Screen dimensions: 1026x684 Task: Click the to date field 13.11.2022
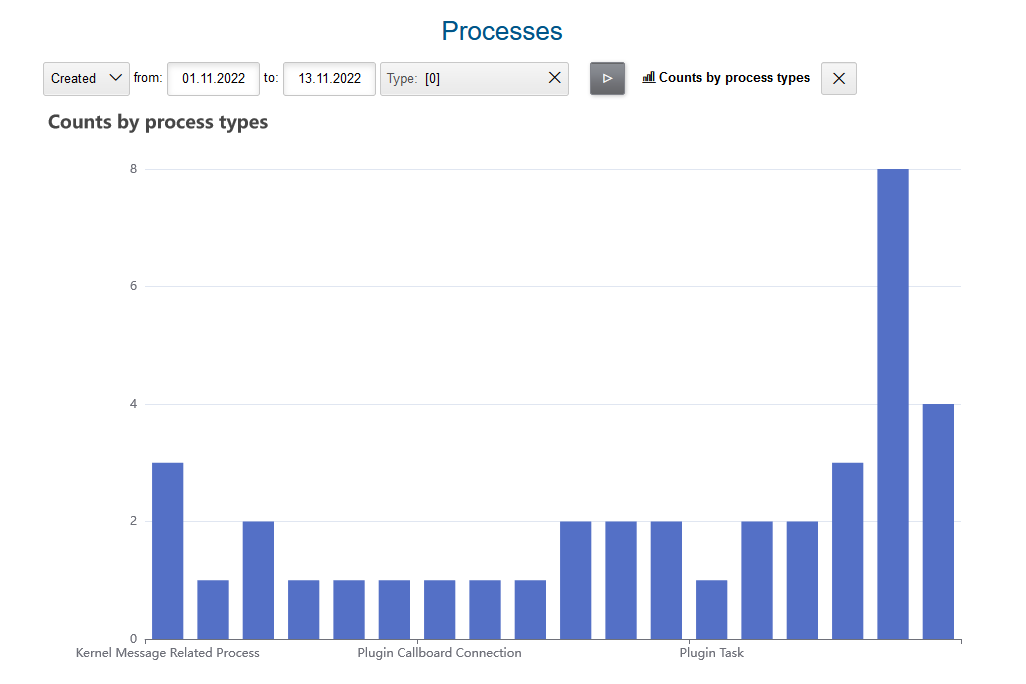pyautogui.click(x=329, y=79)
